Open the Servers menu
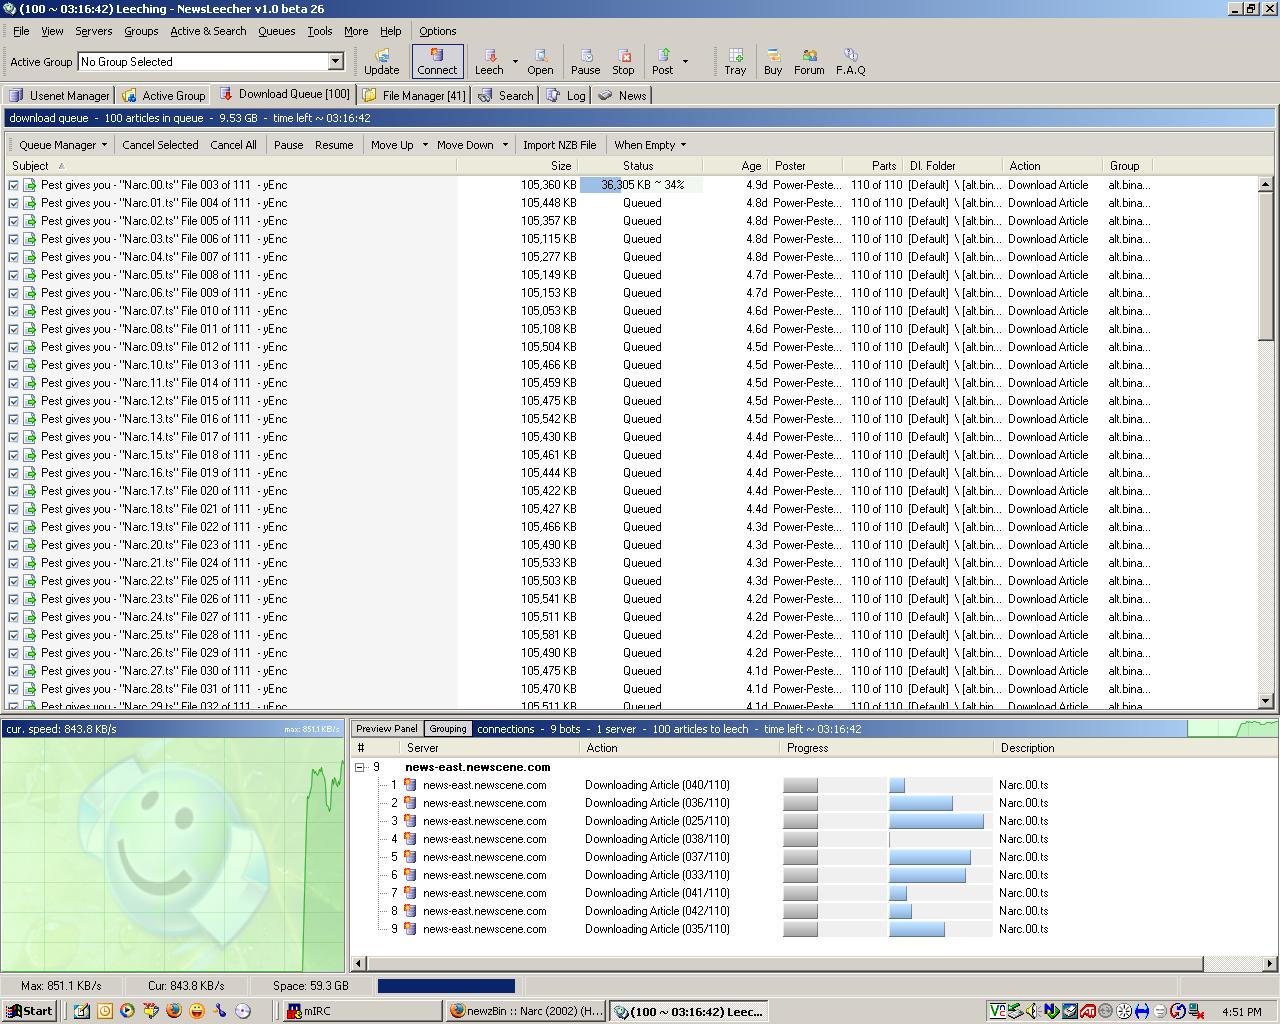The width and height of the screenshot is (1280, 1024). coord(93,31)
